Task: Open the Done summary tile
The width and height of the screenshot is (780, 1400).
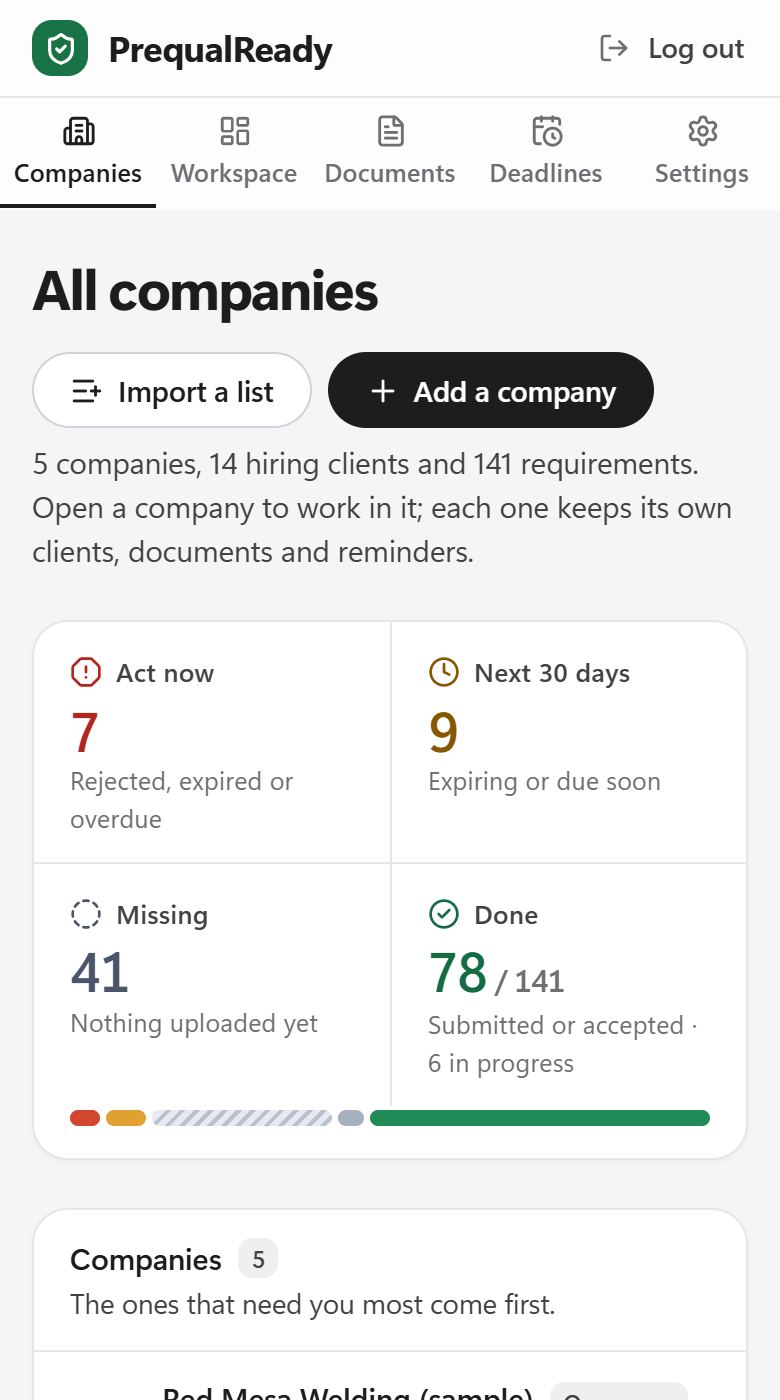Action: 568,984
